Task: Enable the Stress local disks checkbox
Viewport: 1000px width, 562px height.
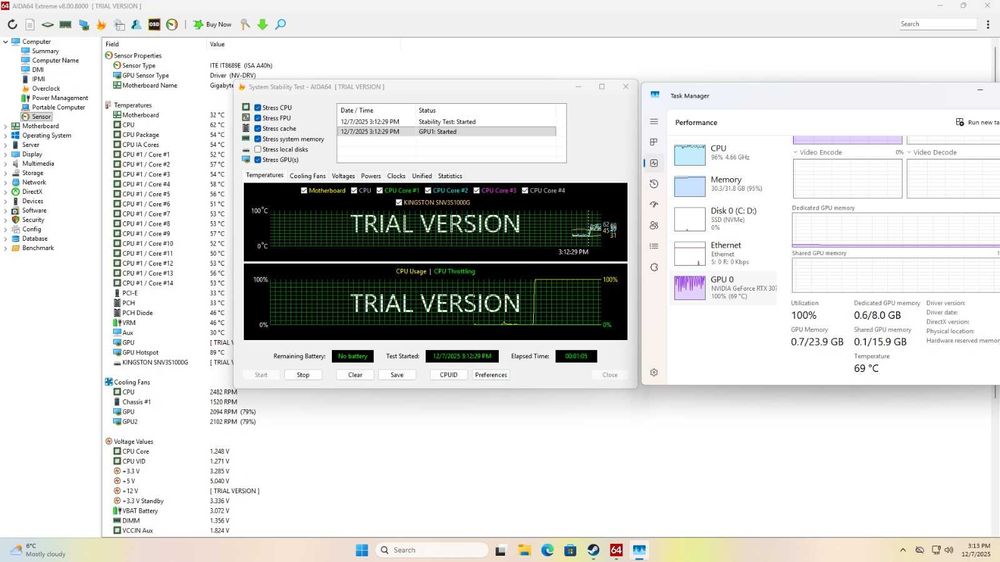Action: pos(258,149)
